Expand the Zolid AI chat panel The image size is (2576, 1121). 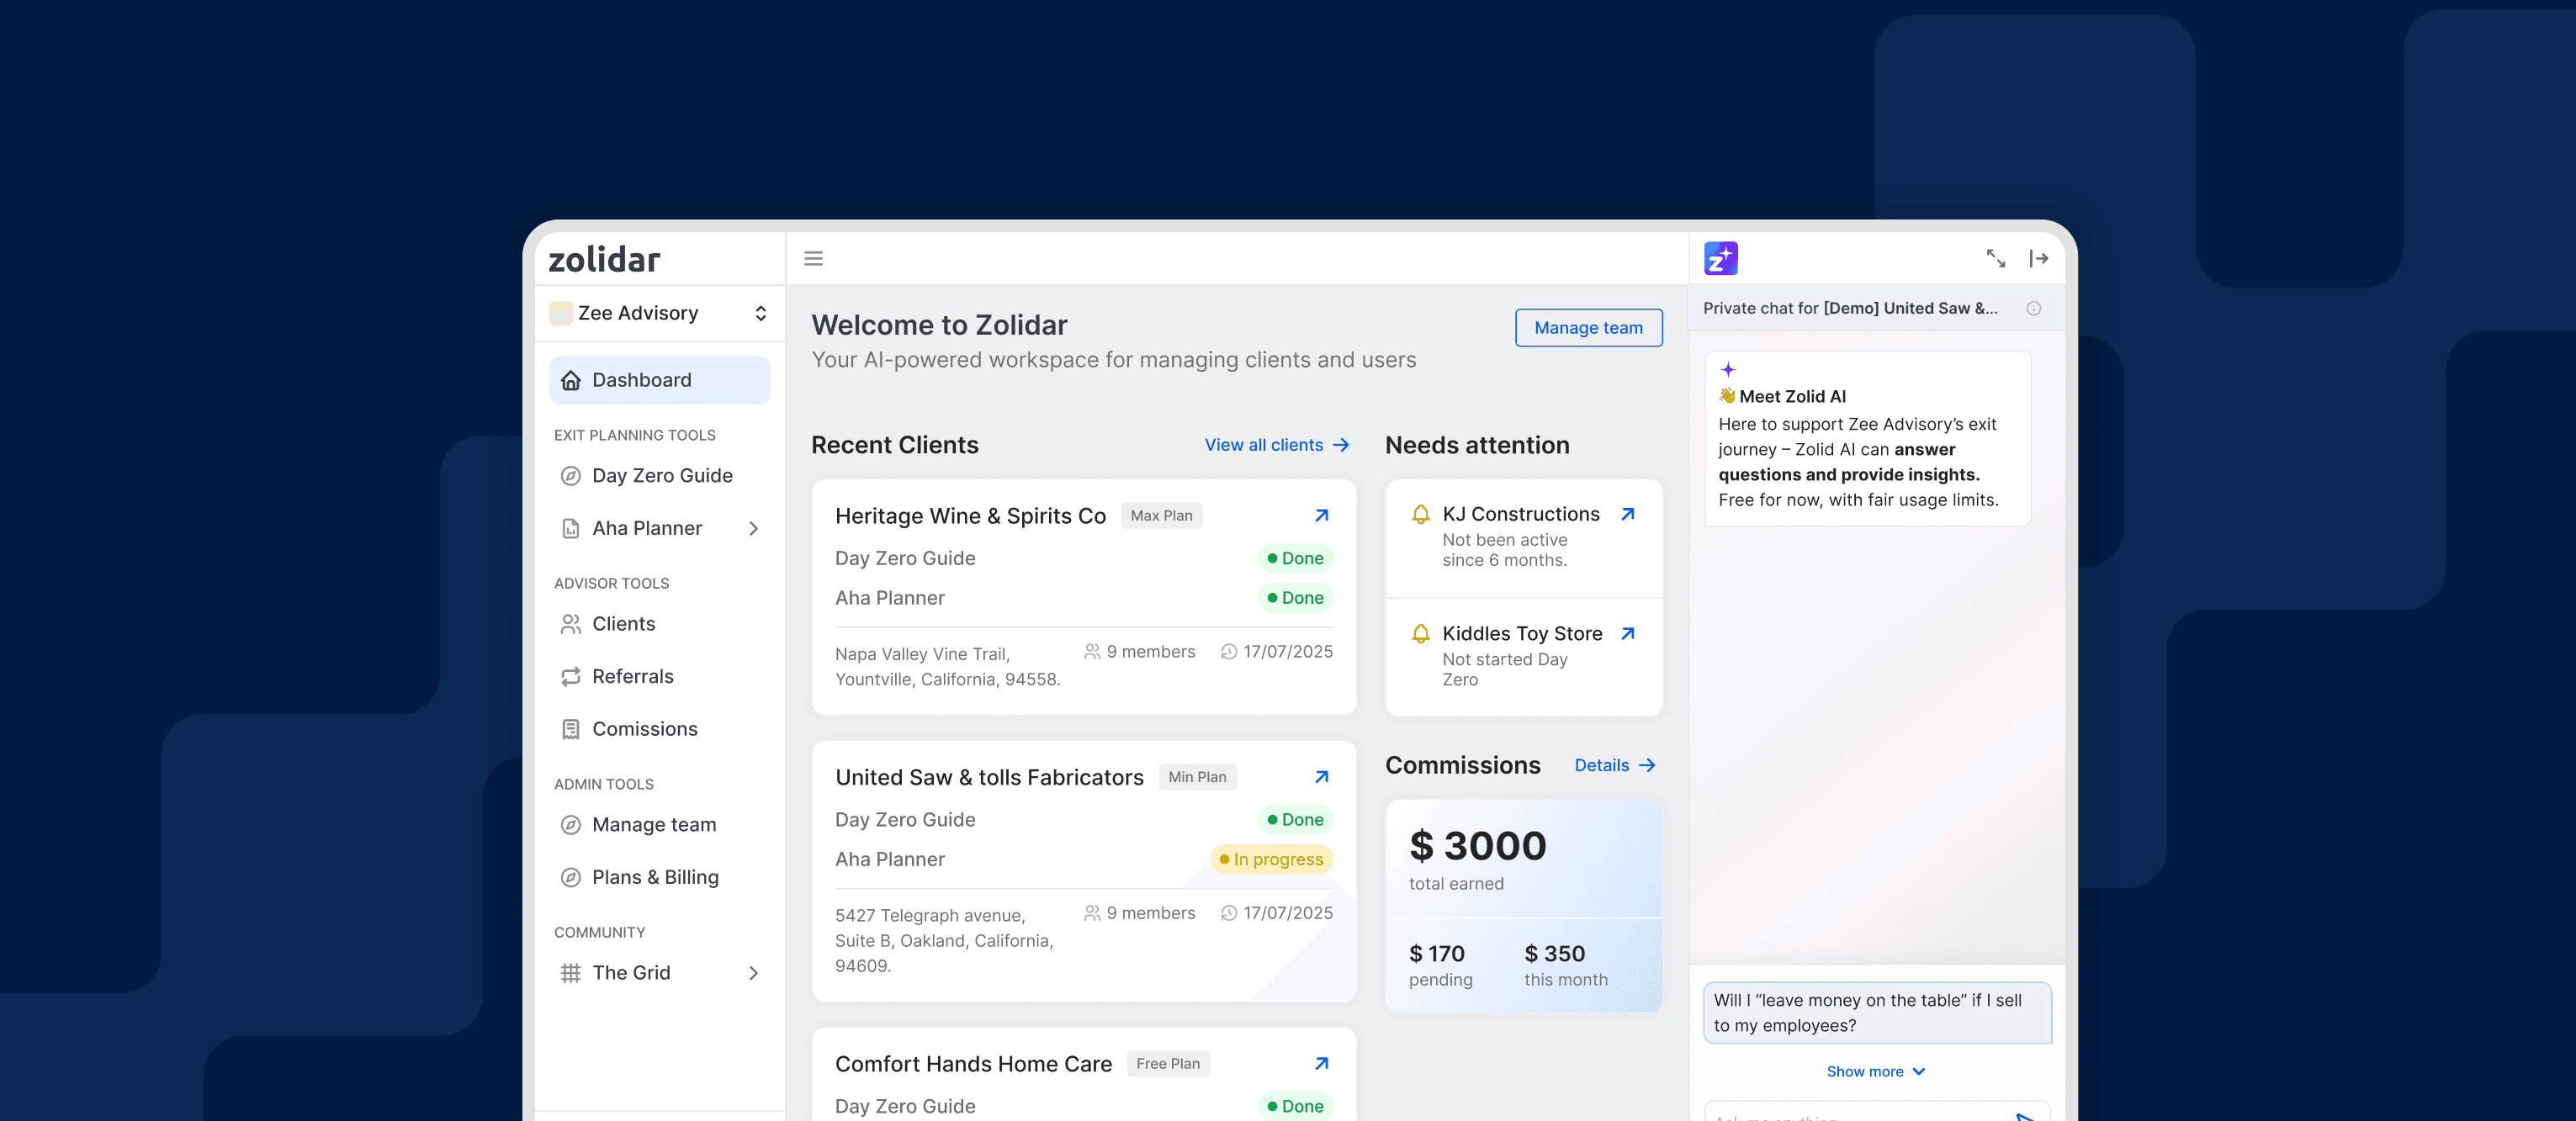pos(1995,259)
